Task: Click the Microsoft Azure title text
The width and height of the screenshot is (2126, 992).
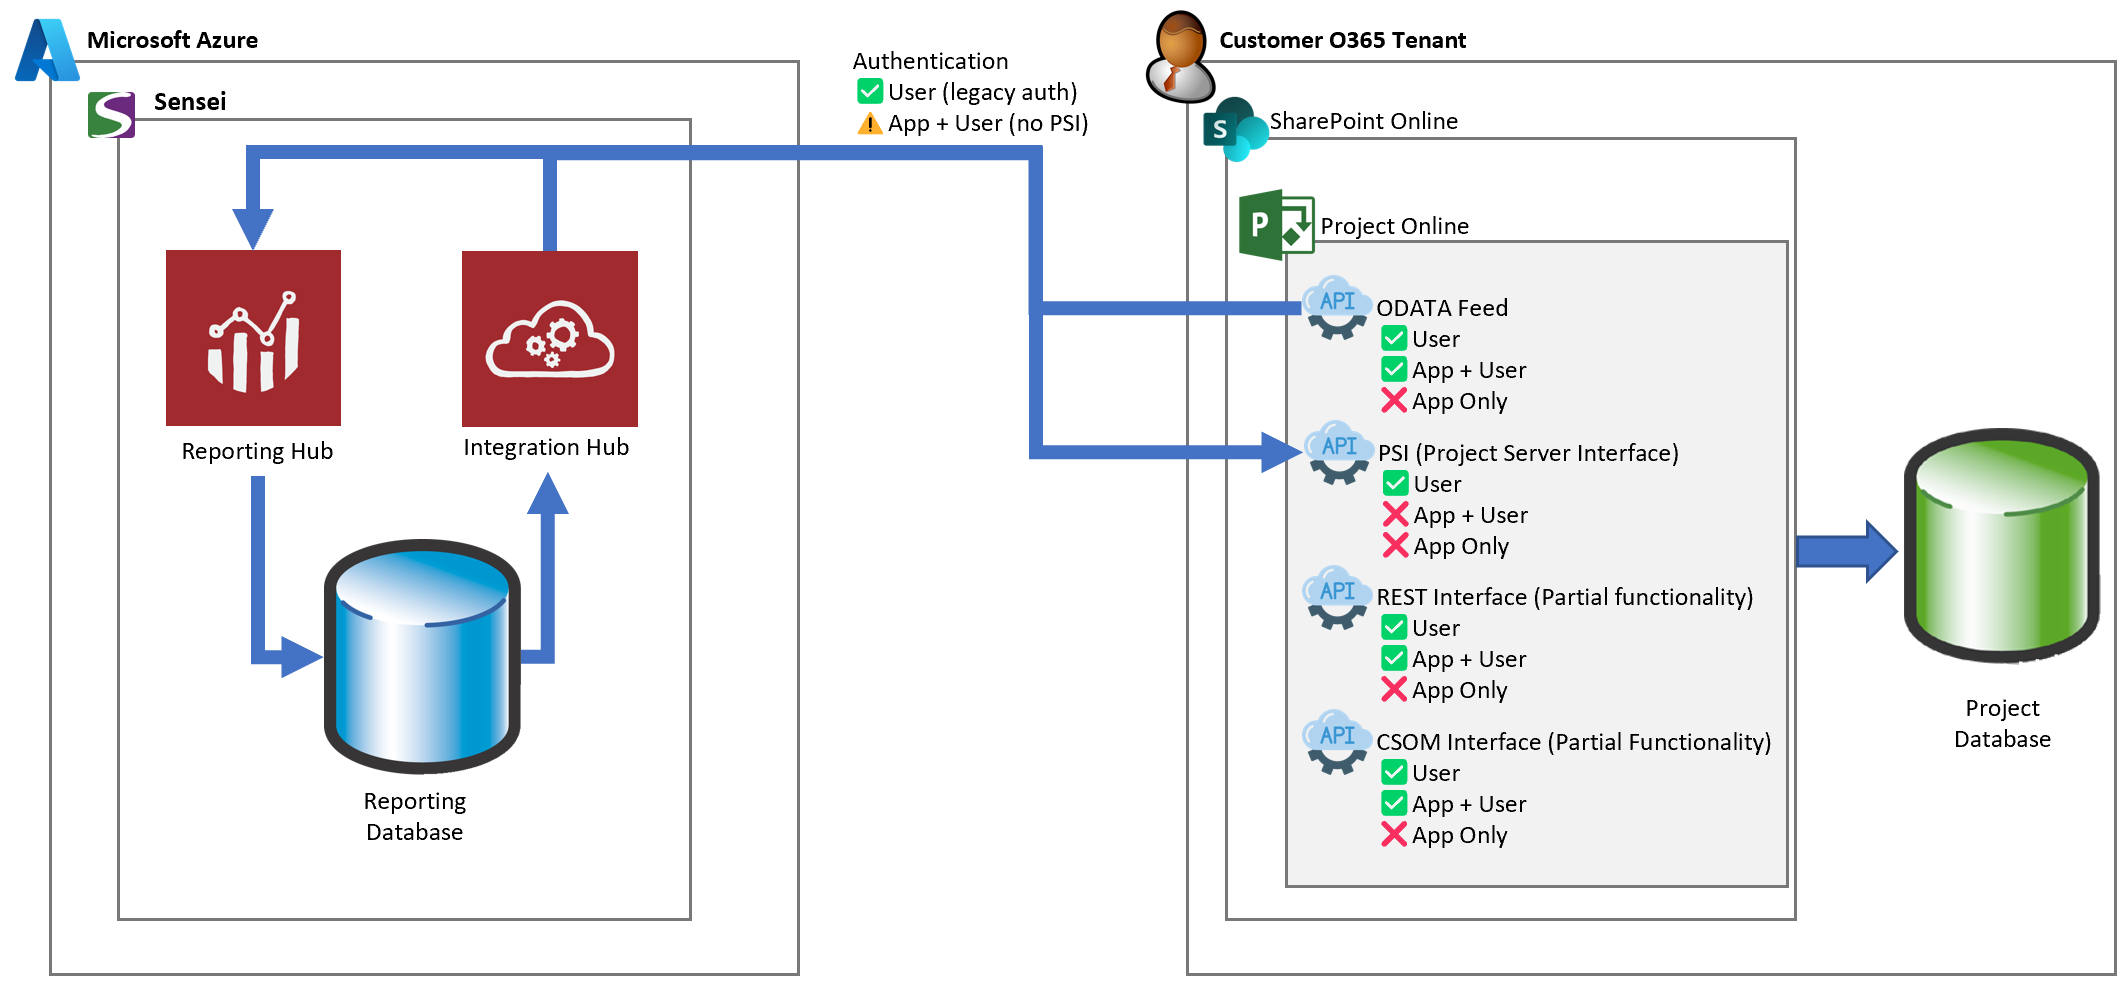Action: 172,40
